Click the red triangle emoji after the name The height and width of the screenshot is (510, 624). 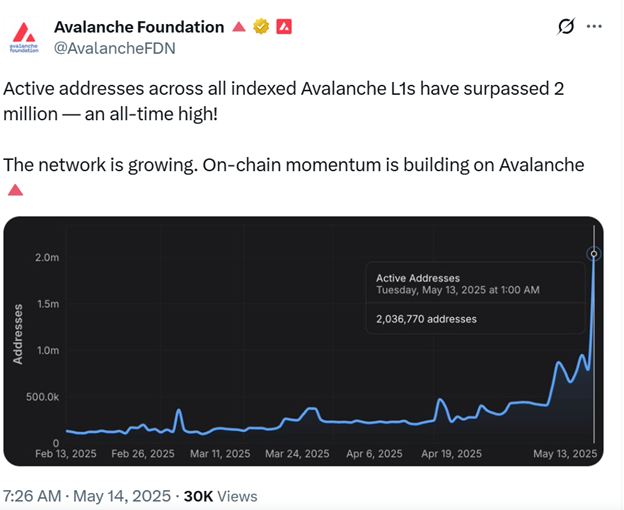click(x=239, y=27)
